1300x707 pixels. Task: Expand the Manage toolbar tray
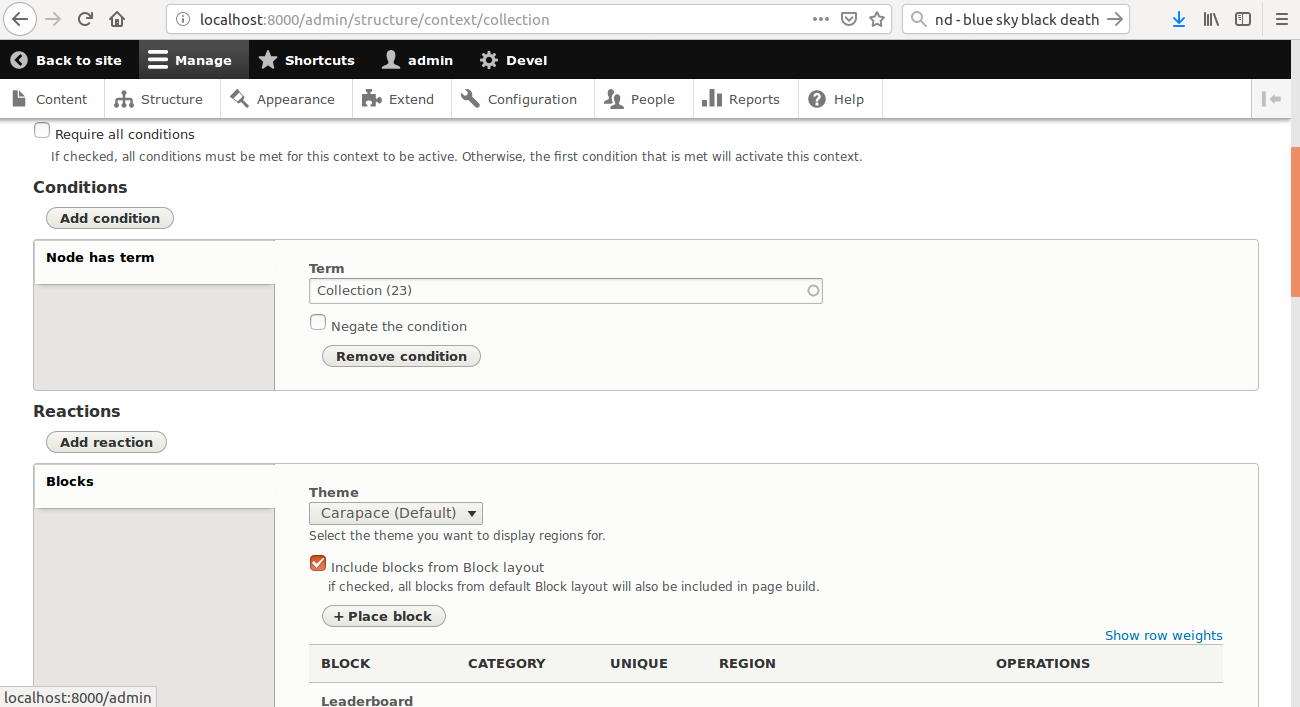point(190,60)
